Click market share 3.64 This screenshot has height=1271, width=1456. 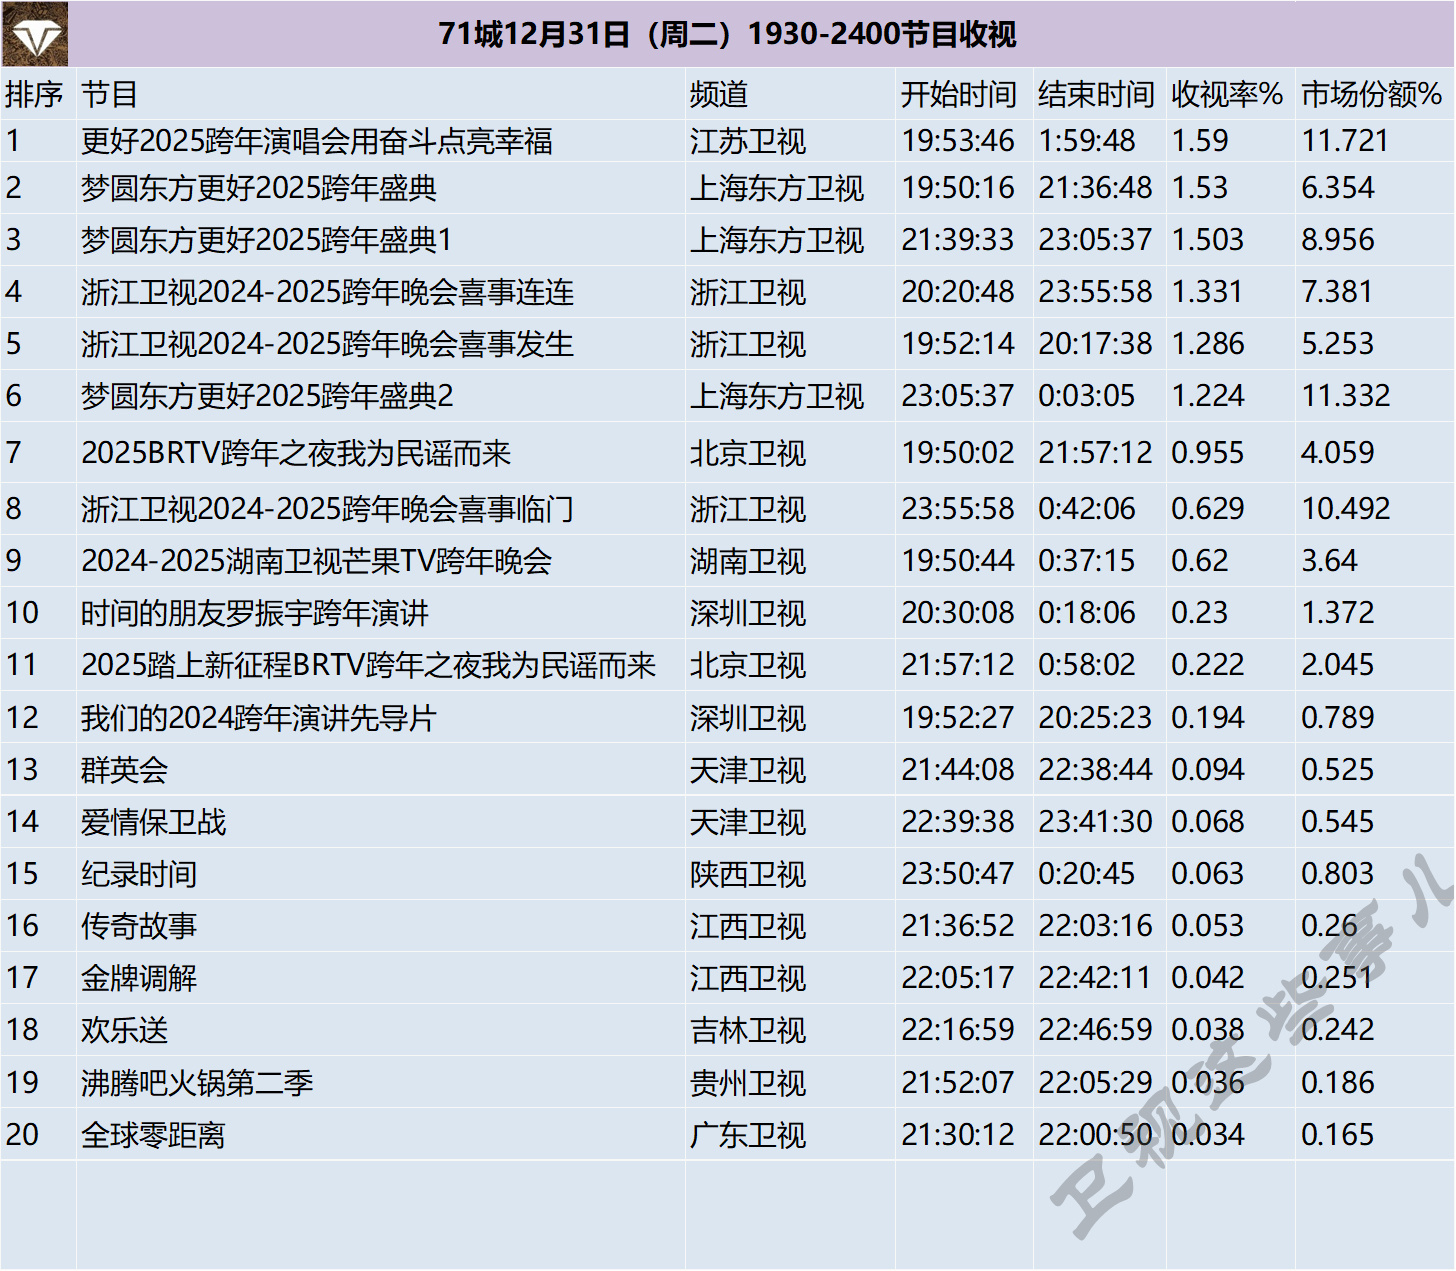(1329, 561)
